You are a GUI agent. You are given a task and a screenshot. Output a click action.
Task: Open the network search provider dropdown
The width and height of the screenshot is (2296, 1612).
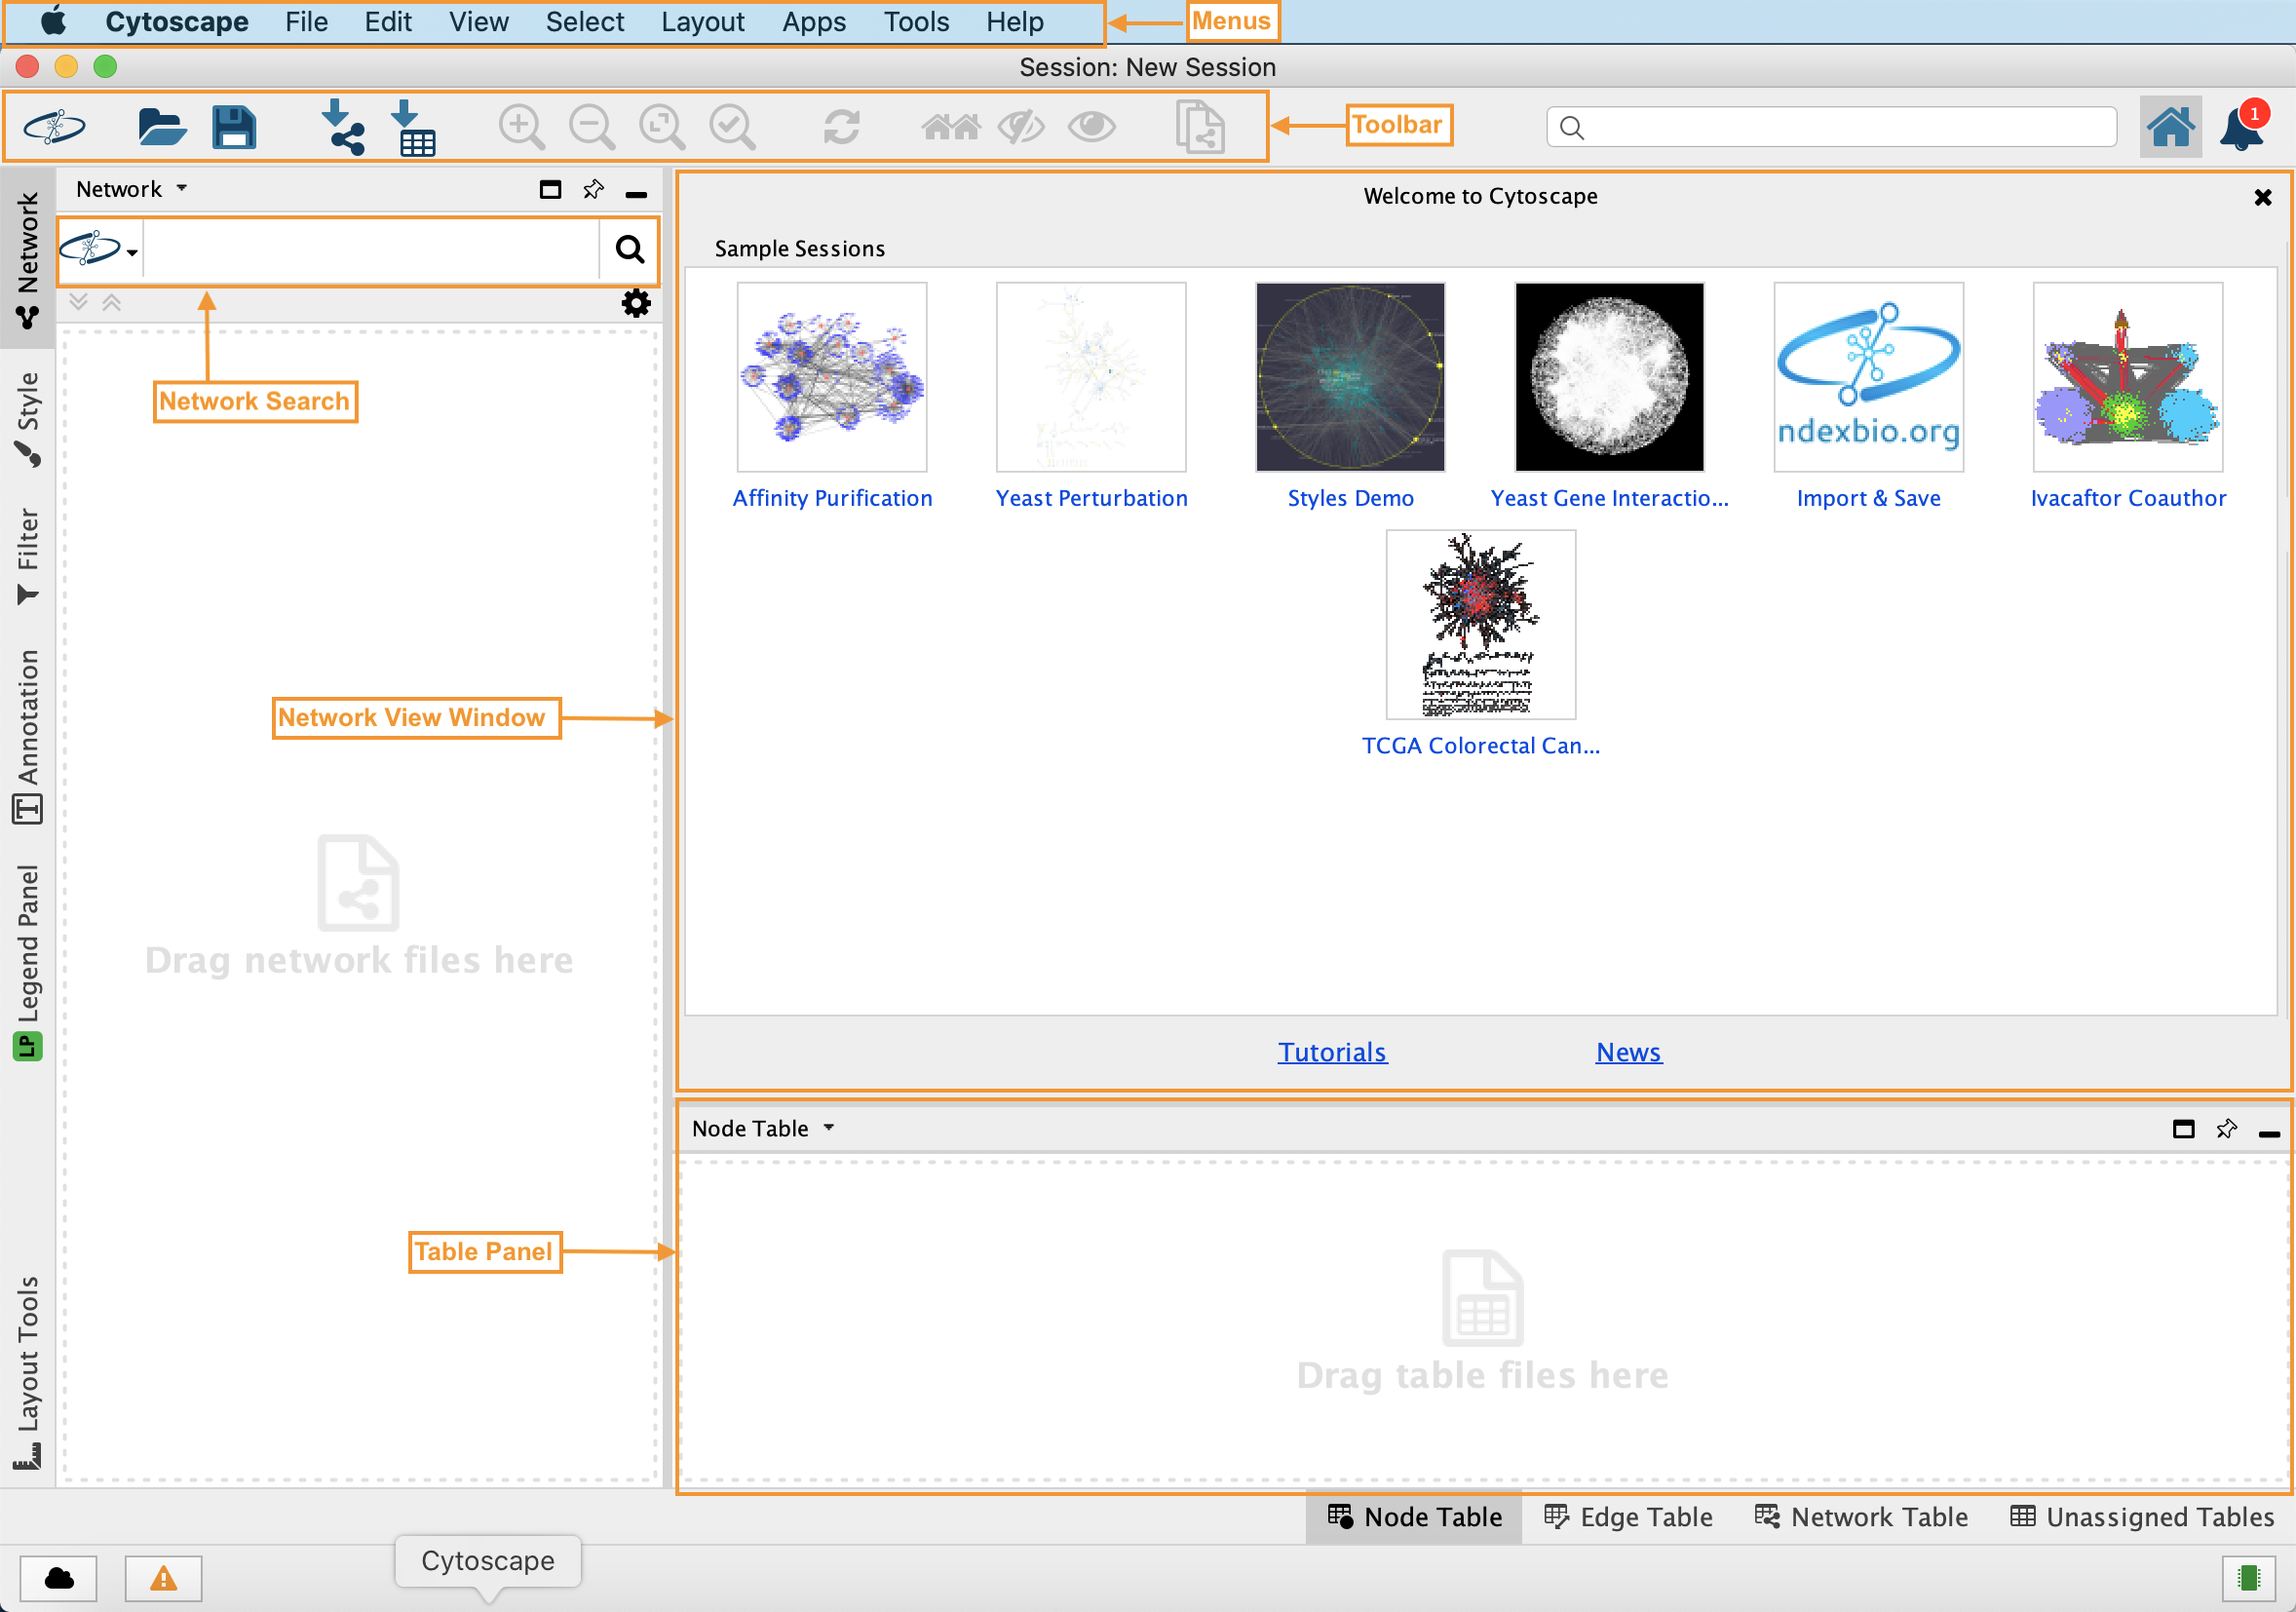pyautogui.click(x=99, y=249)
